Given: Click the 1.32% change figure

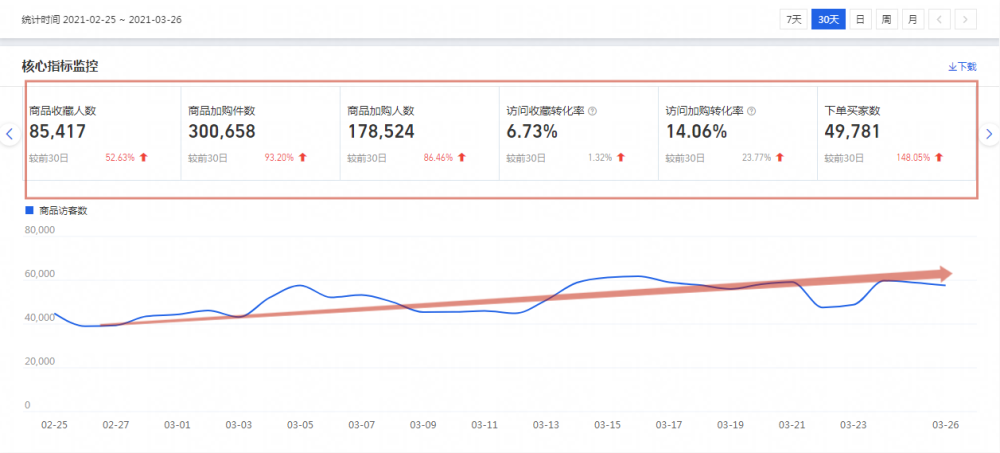Looking at the screenshot, I should [600, 158].
